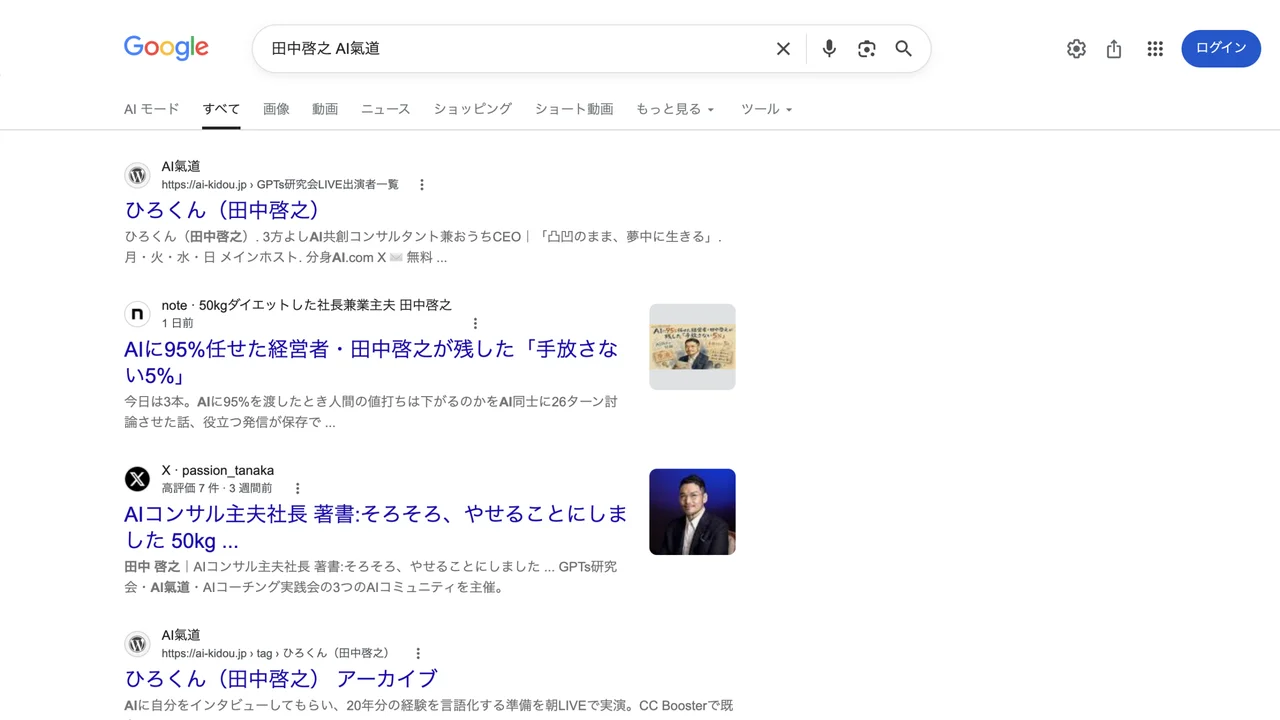The width and height of the screenshot is (1280, 720).
Task: Open more options for note result
Action: coord(475,323)
